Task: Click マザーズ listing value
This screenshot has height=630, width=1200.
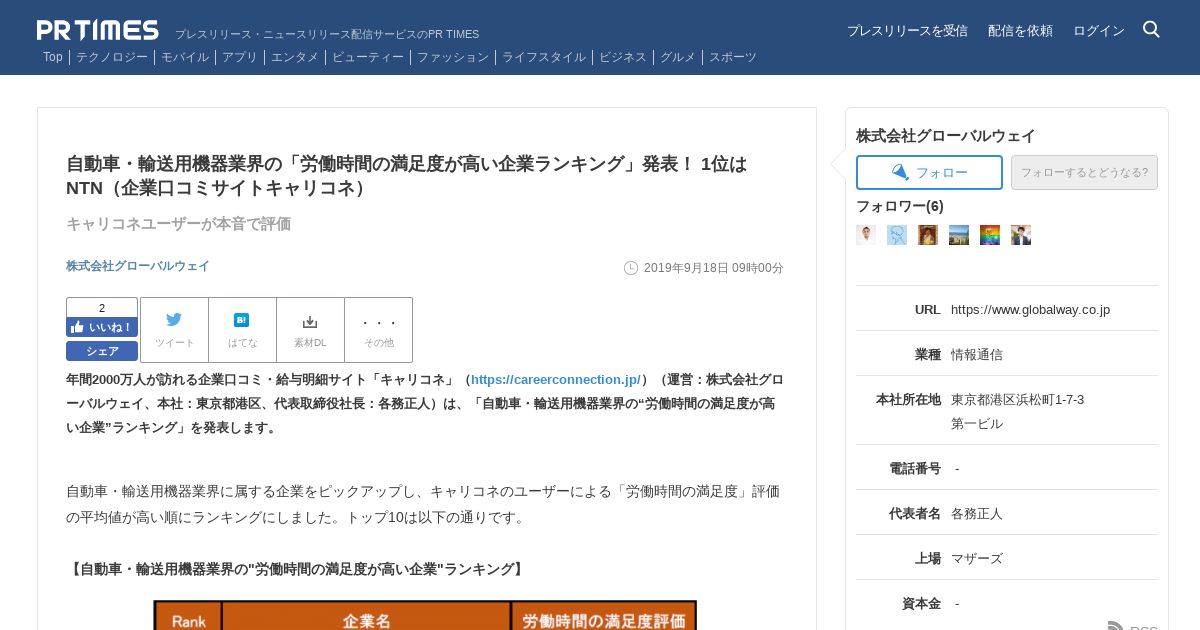Action: click(977, 558)
